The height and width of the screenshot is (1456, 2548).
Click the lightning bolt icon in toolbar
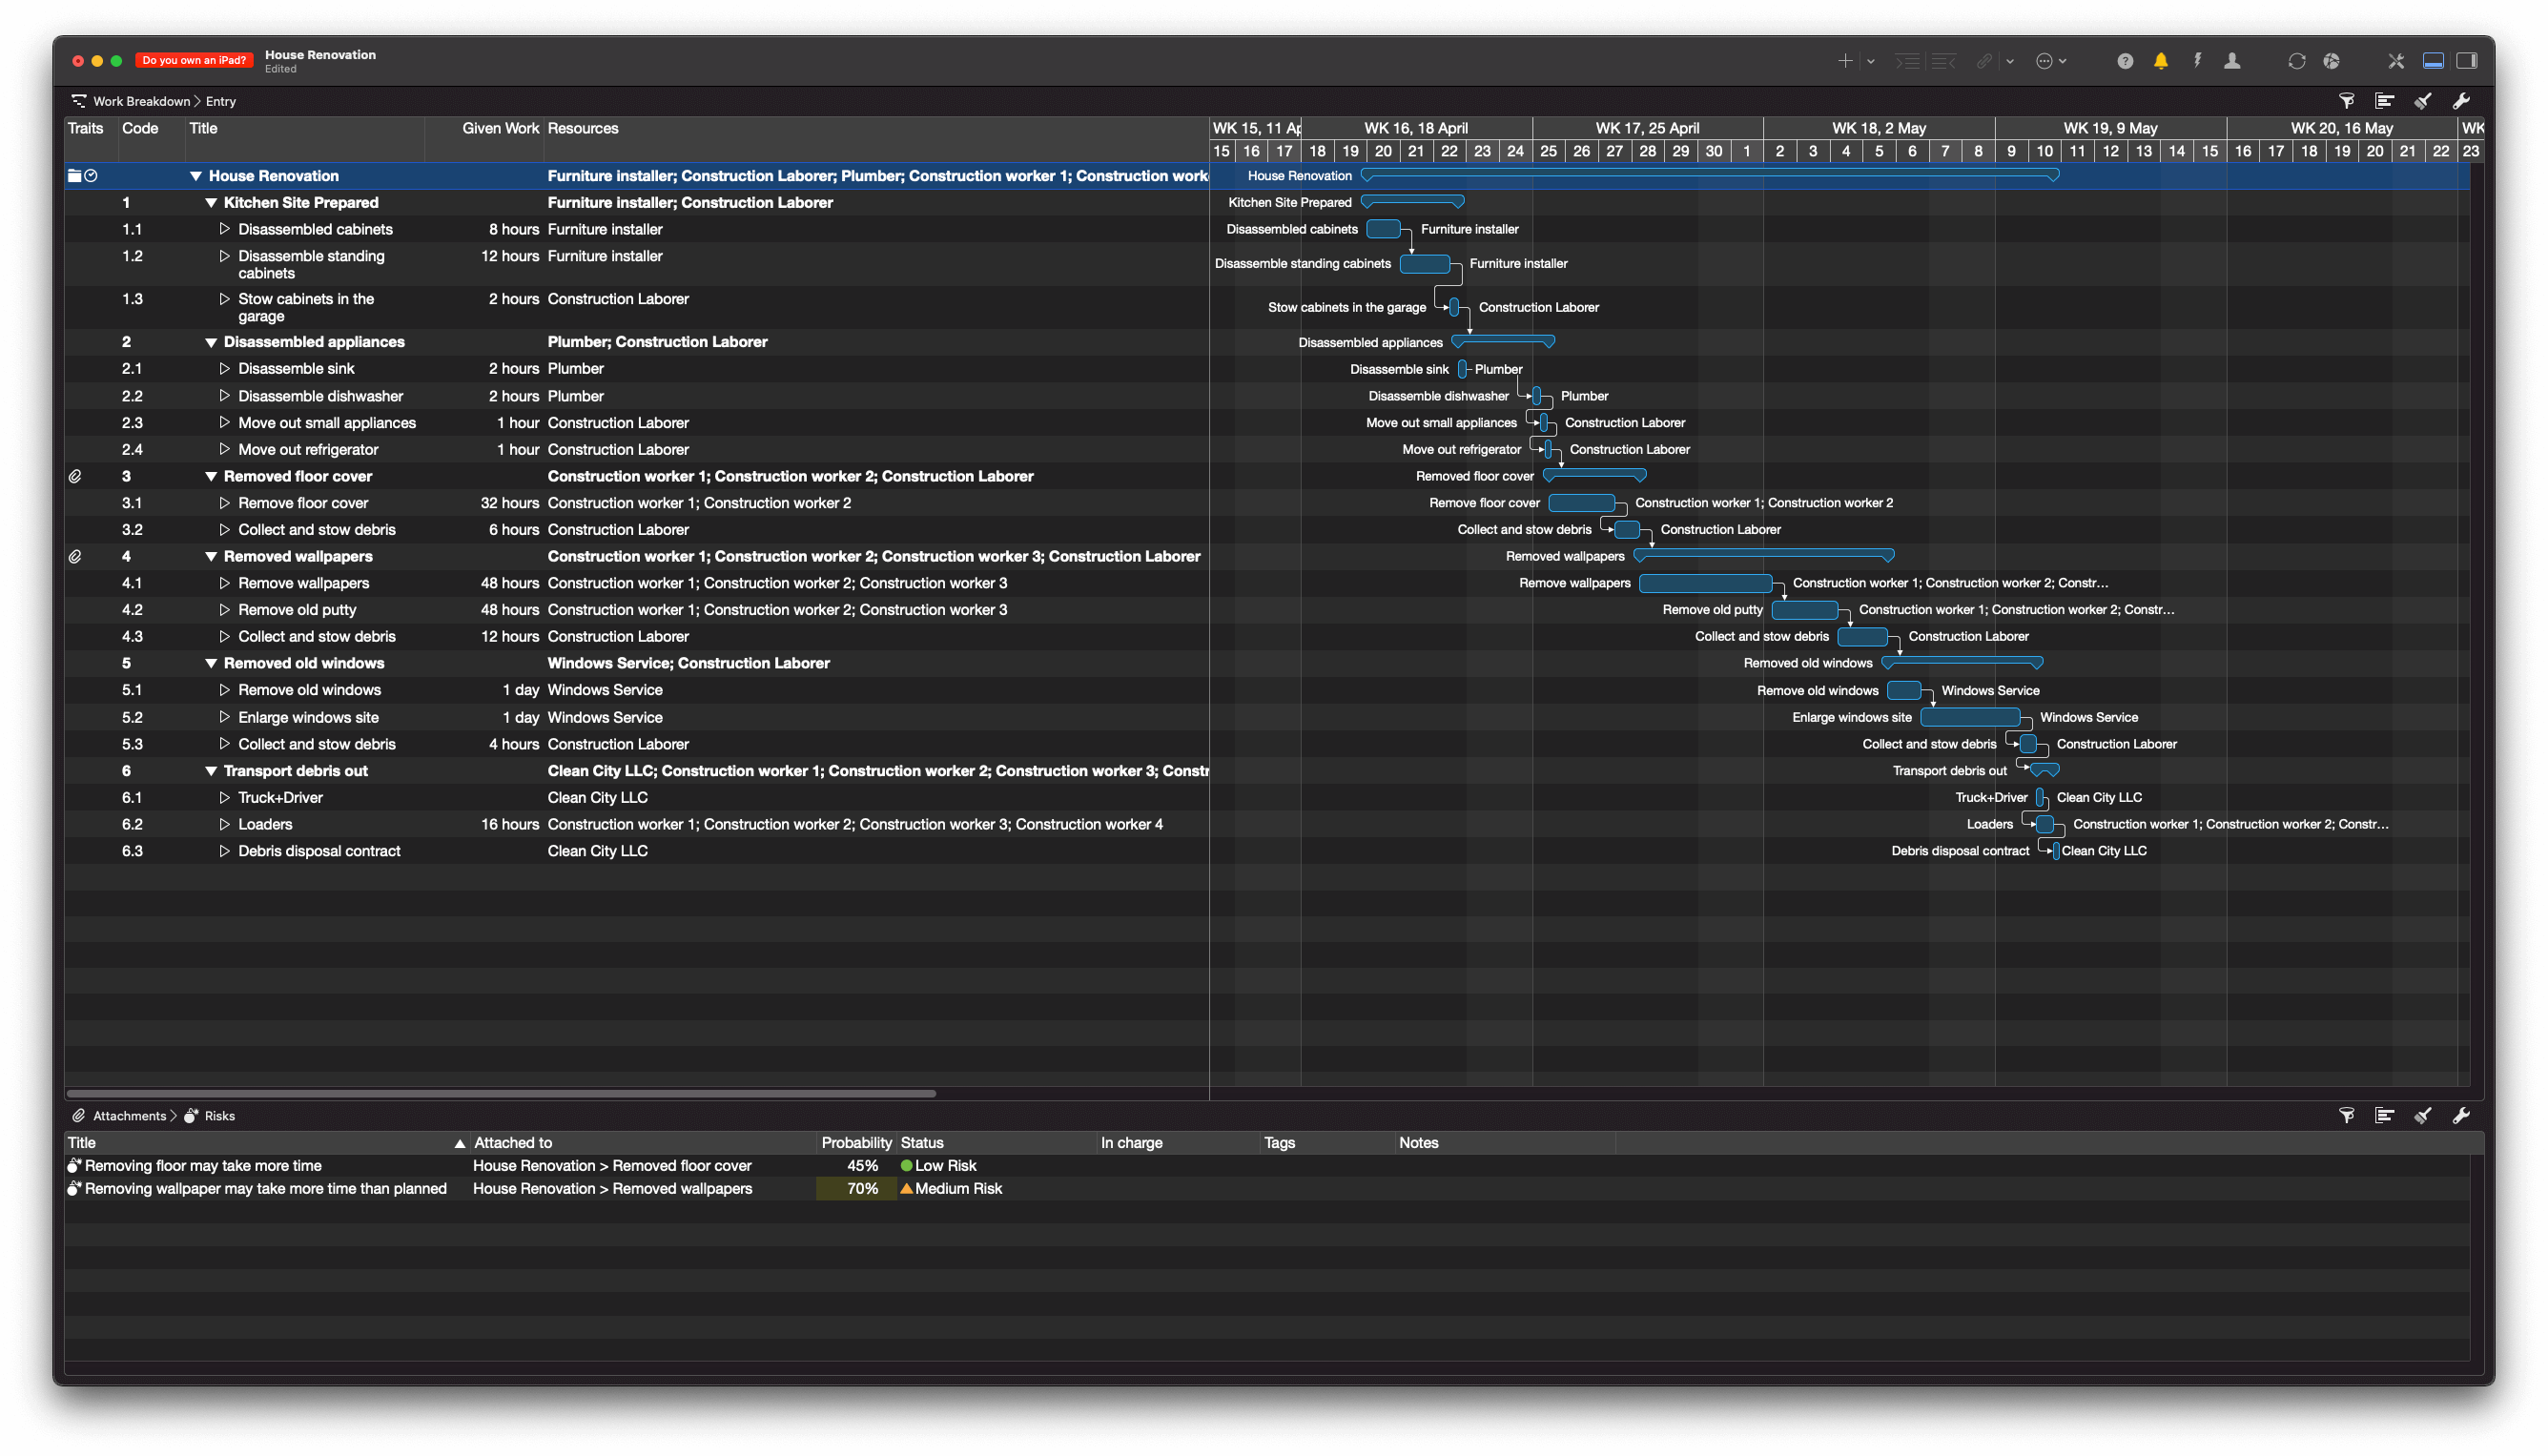click(x=2197, y=61)
